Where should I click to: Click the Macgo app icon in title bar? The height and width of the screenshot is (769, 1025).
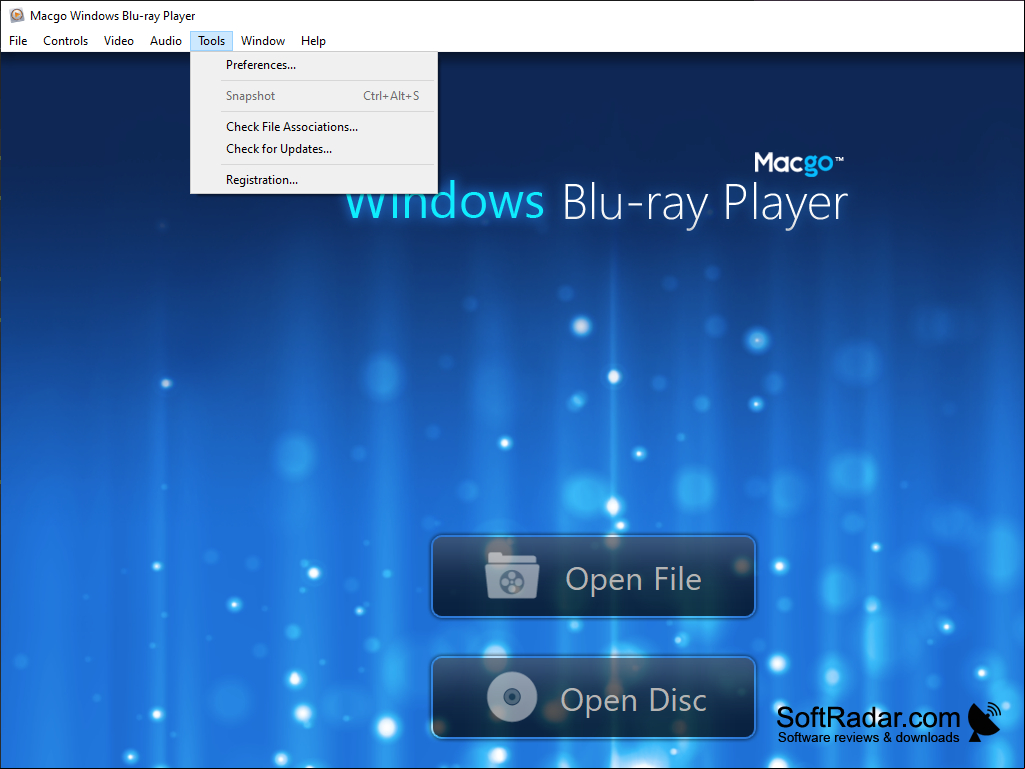point(16,15)
